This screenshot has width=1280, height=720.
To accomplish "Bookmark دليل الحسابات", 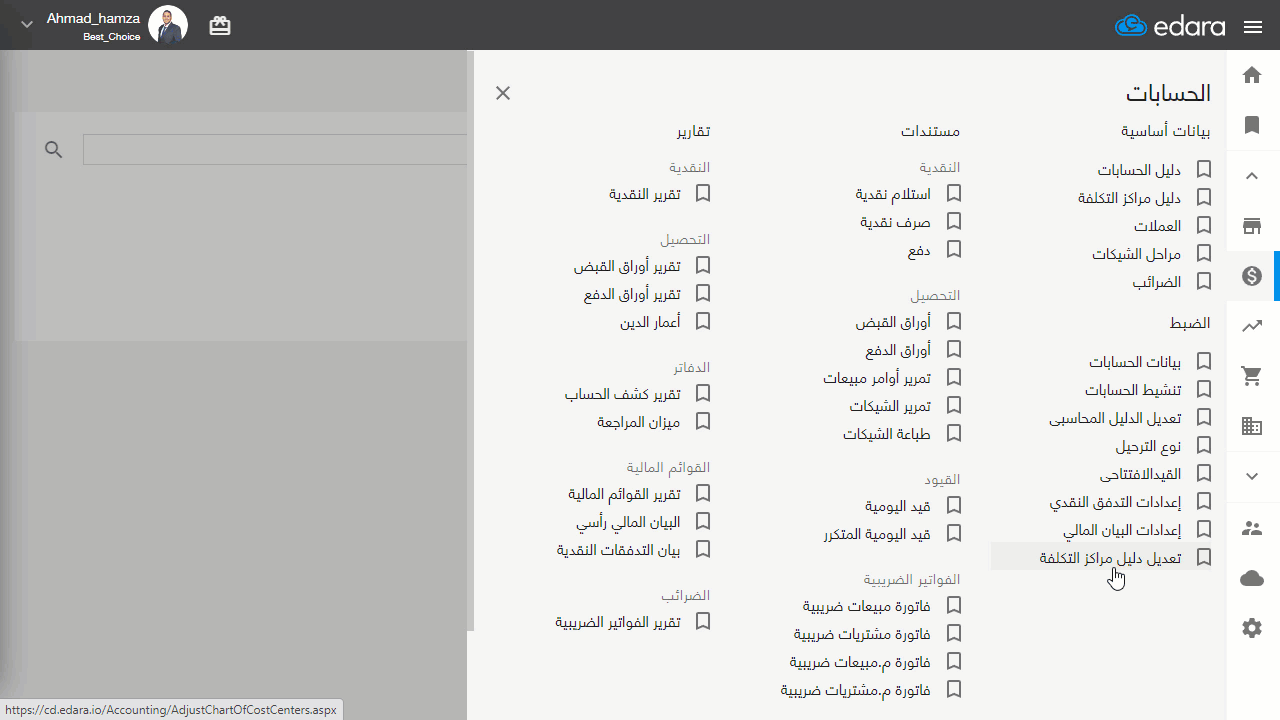I will (1204, 169).
